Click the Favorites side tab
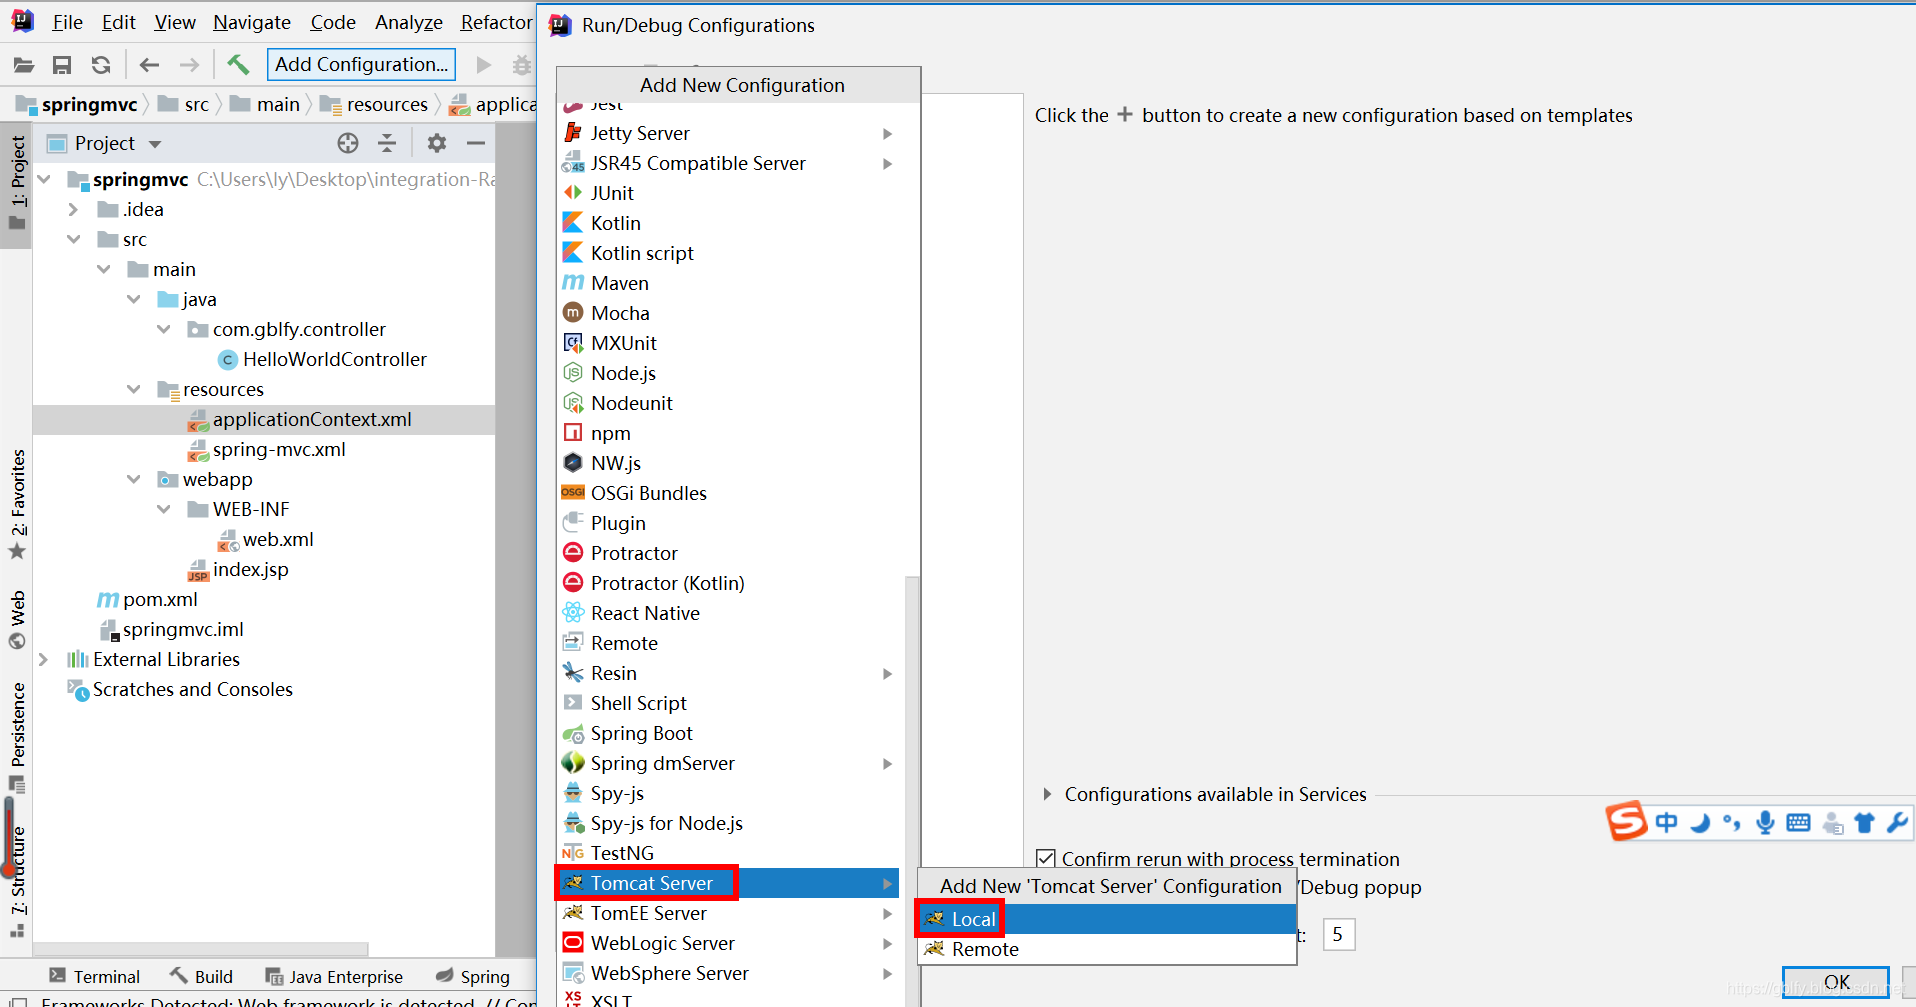 coord(17,505)
